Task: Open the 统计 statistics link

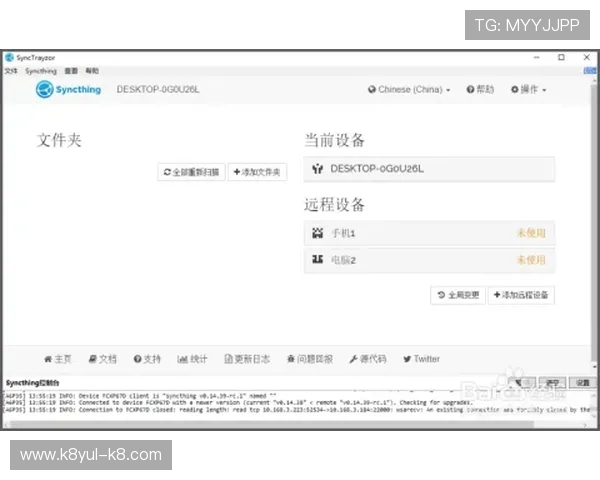Action: [x=192, y=359]
